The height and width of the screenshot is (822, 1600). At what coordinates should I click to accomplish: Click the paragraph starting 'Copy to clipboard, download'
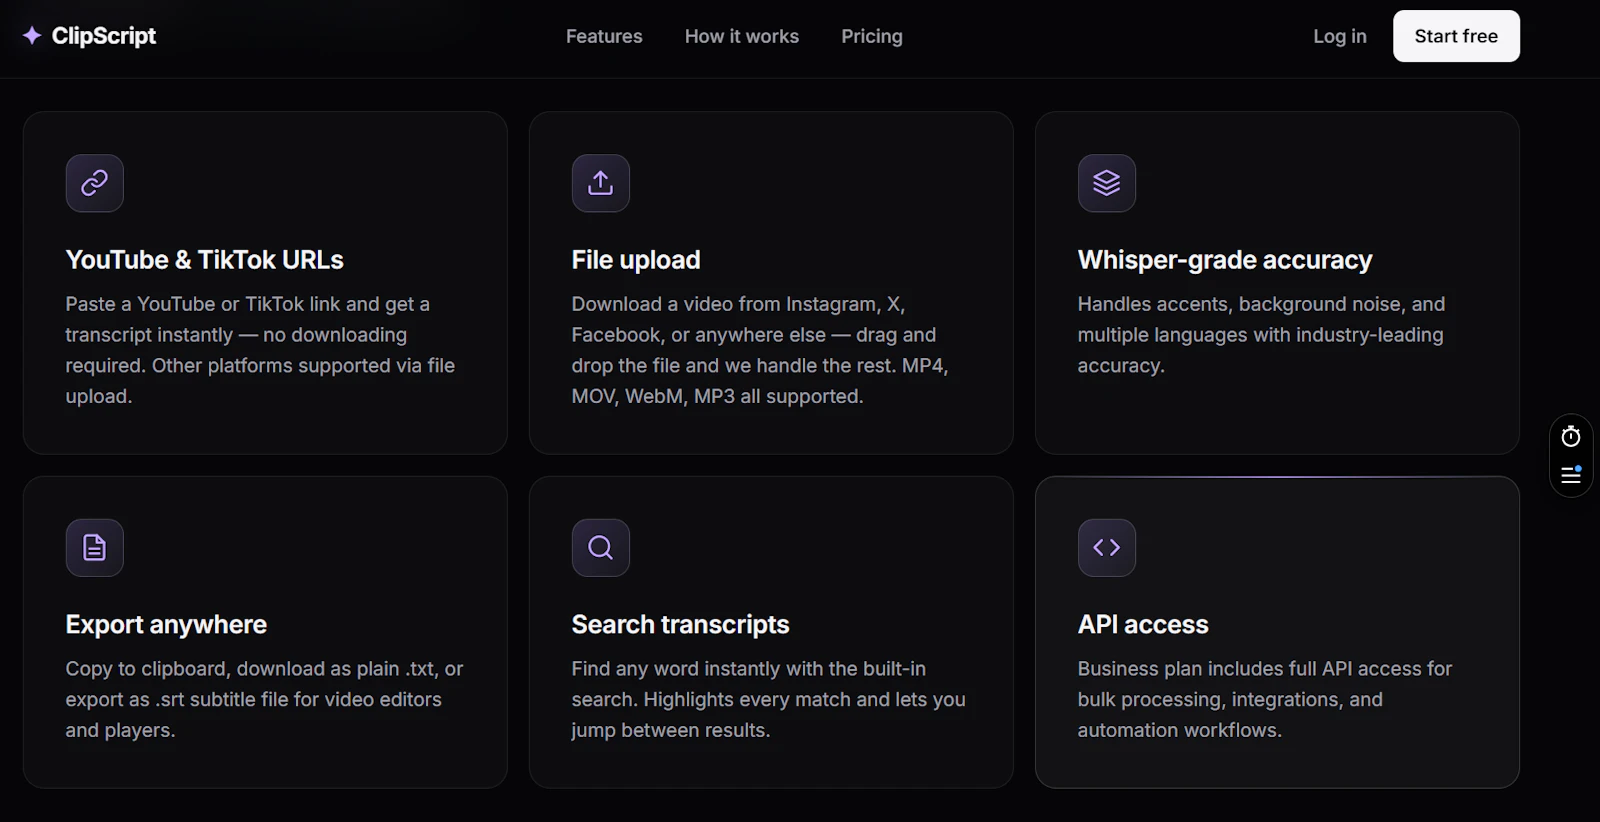pyautogui.click(x=265, y=700)
